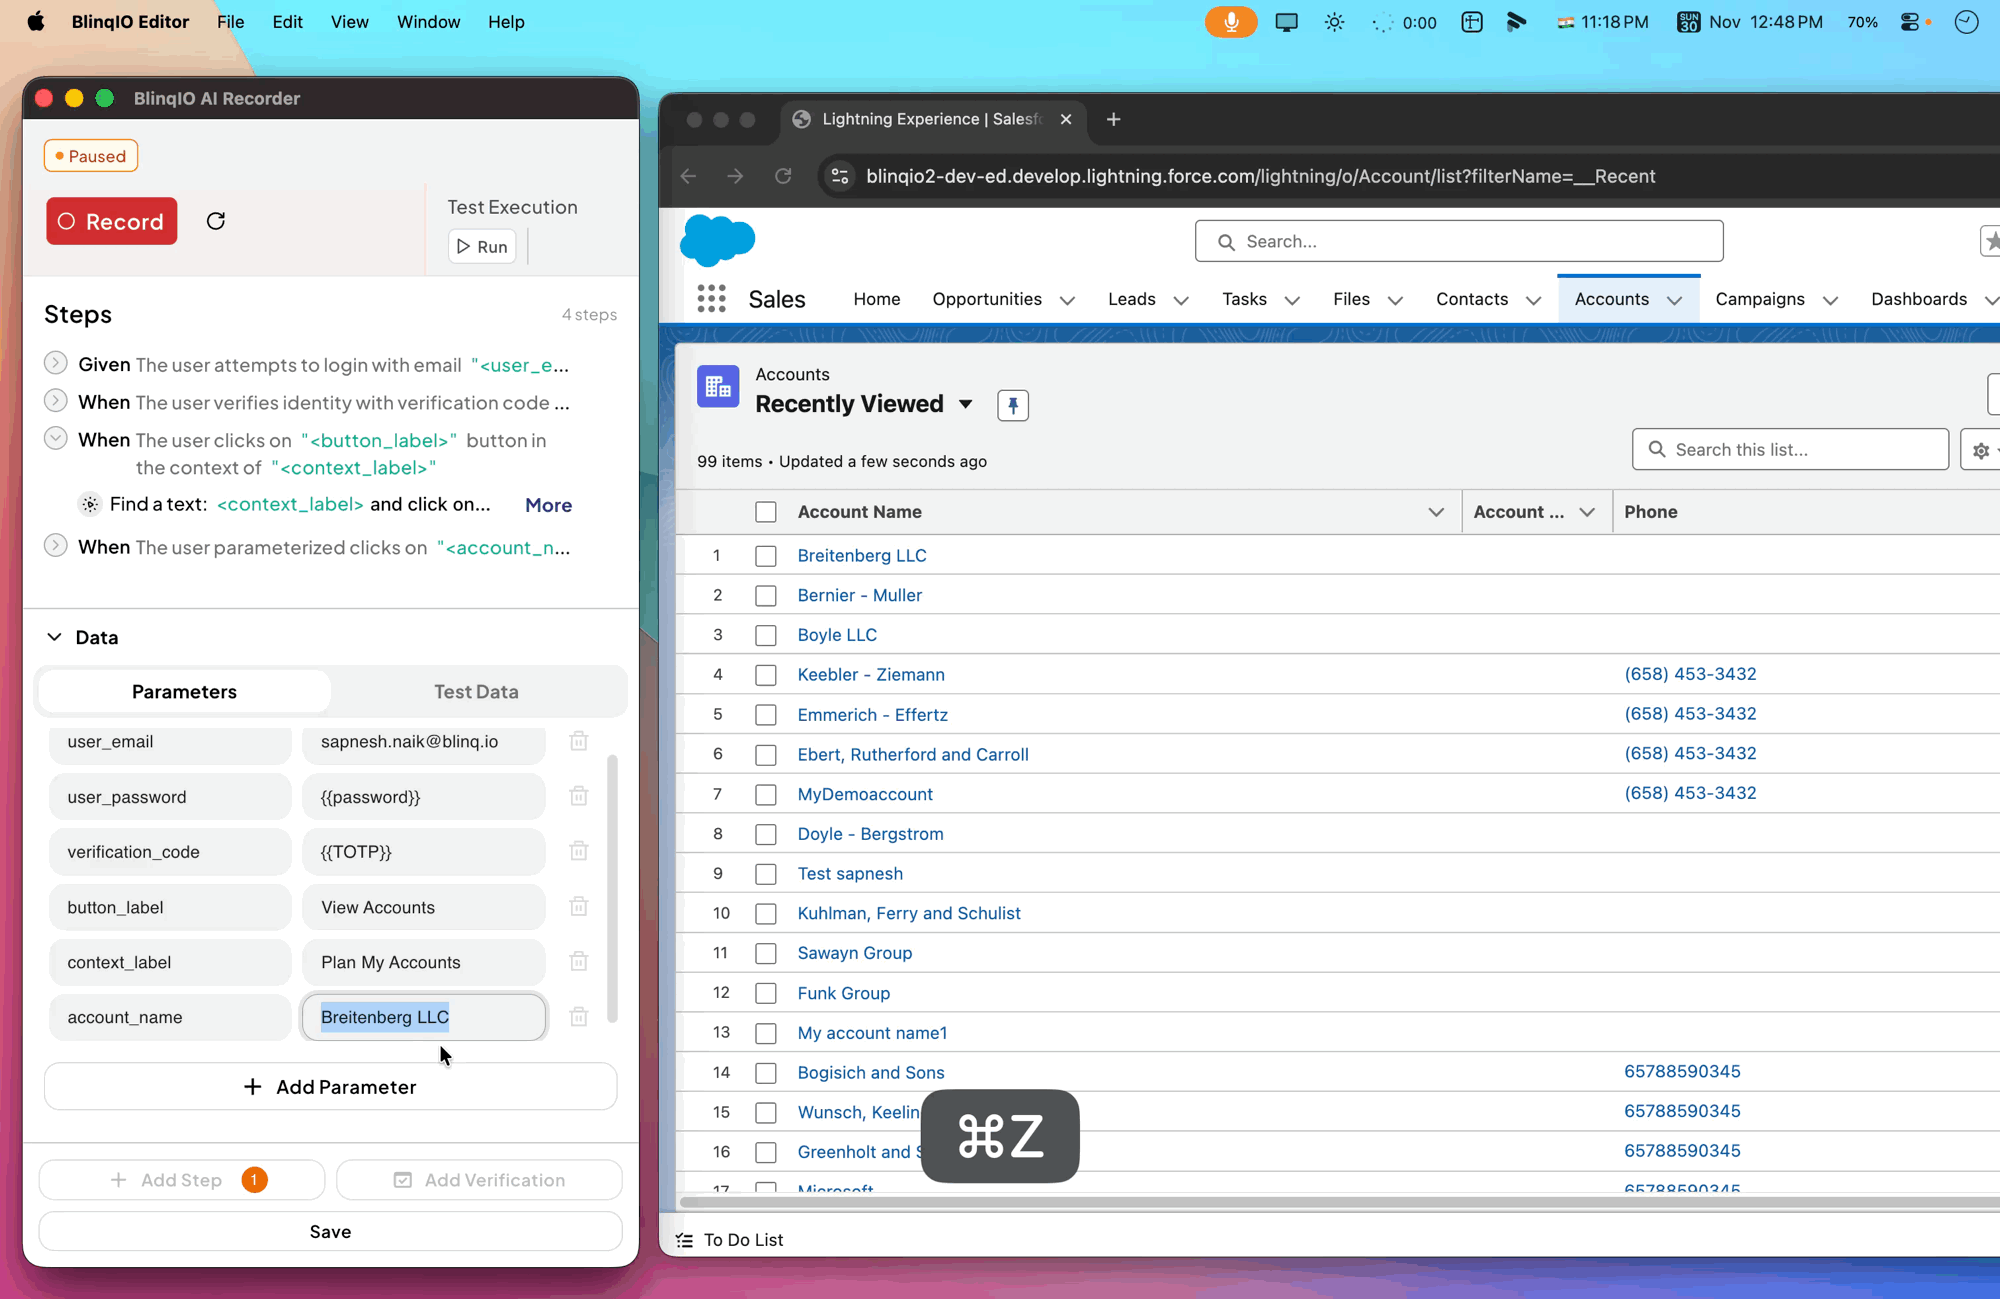This screenshot has width=2000, height=1299.
Task: Open the Salesforce App Launcher grid
Action: coord(711,299)
